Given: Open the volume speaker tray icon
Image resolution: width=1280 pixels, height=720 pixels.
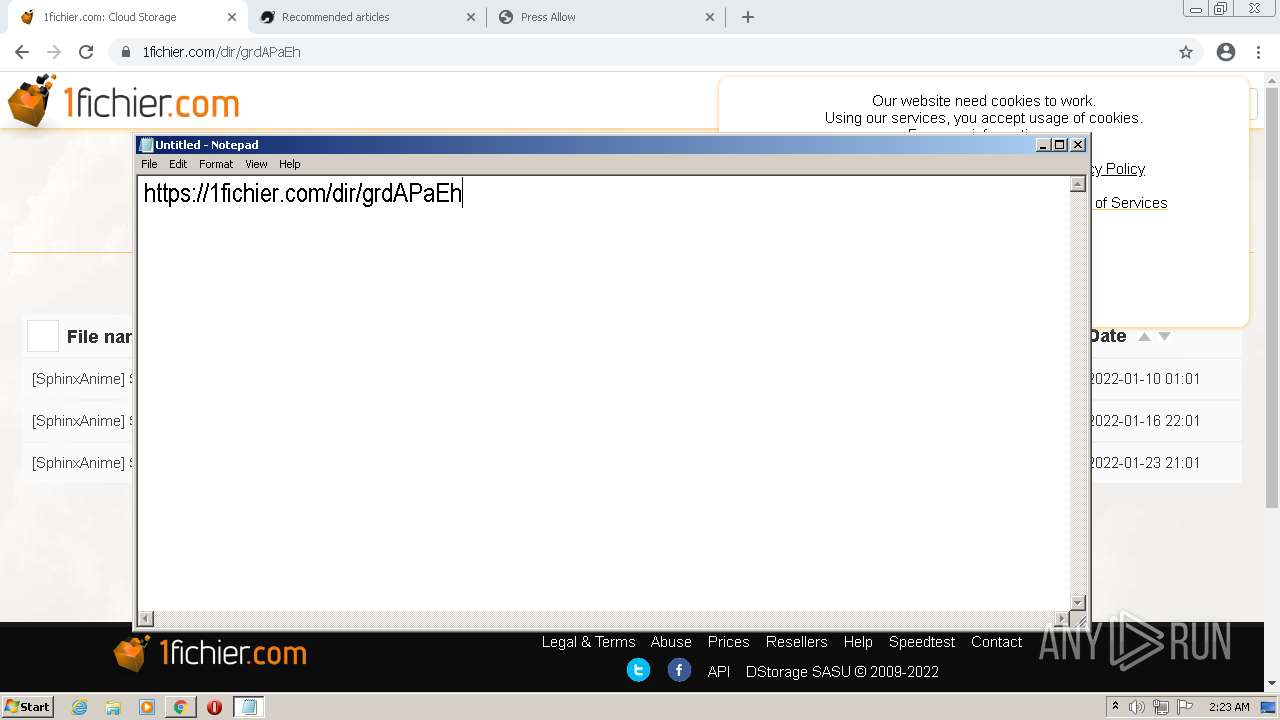Looking at the screenshot, I should pyautogui.click(x=1137, y=707).
